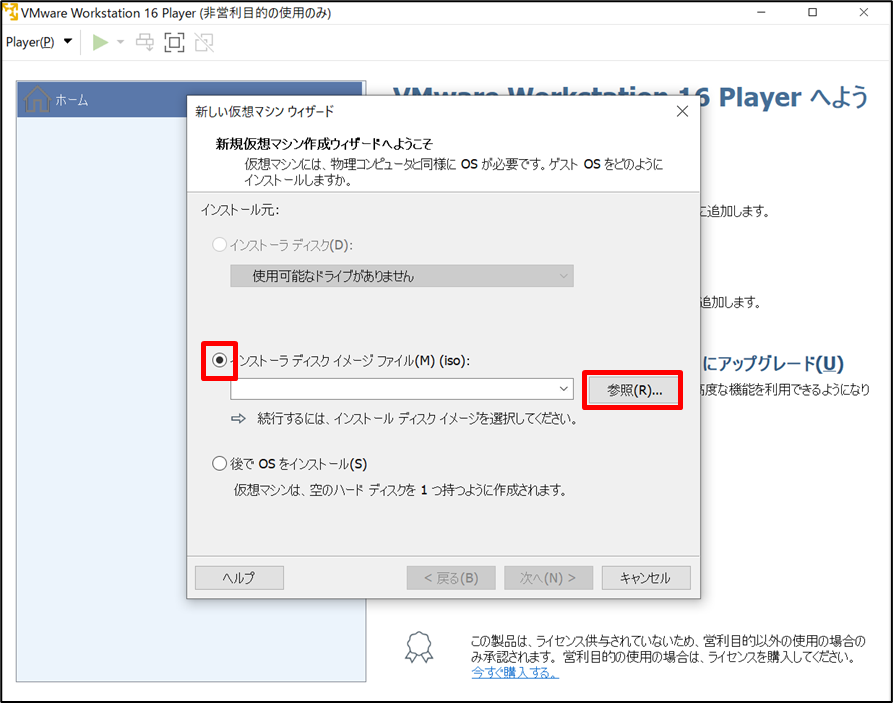Click the 次へ(N) > button

tap(548, 578)
